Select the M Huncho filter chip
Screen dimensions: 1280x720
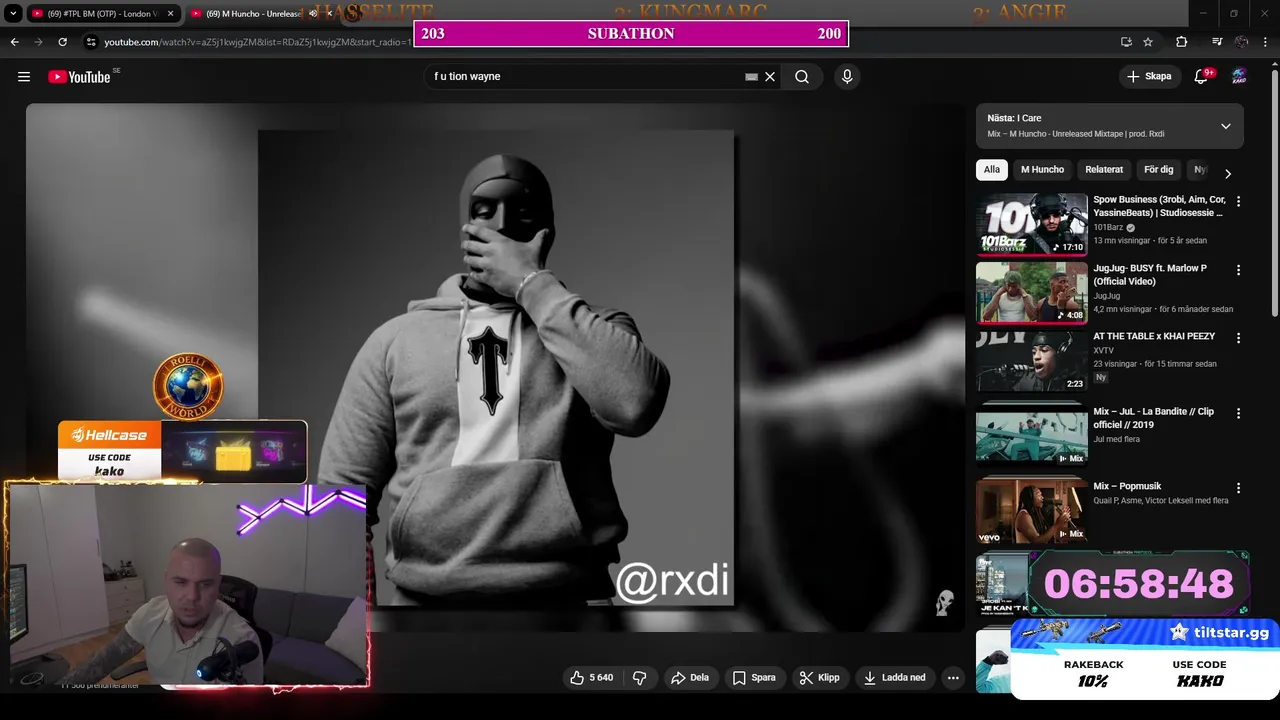coord(1042,170)
